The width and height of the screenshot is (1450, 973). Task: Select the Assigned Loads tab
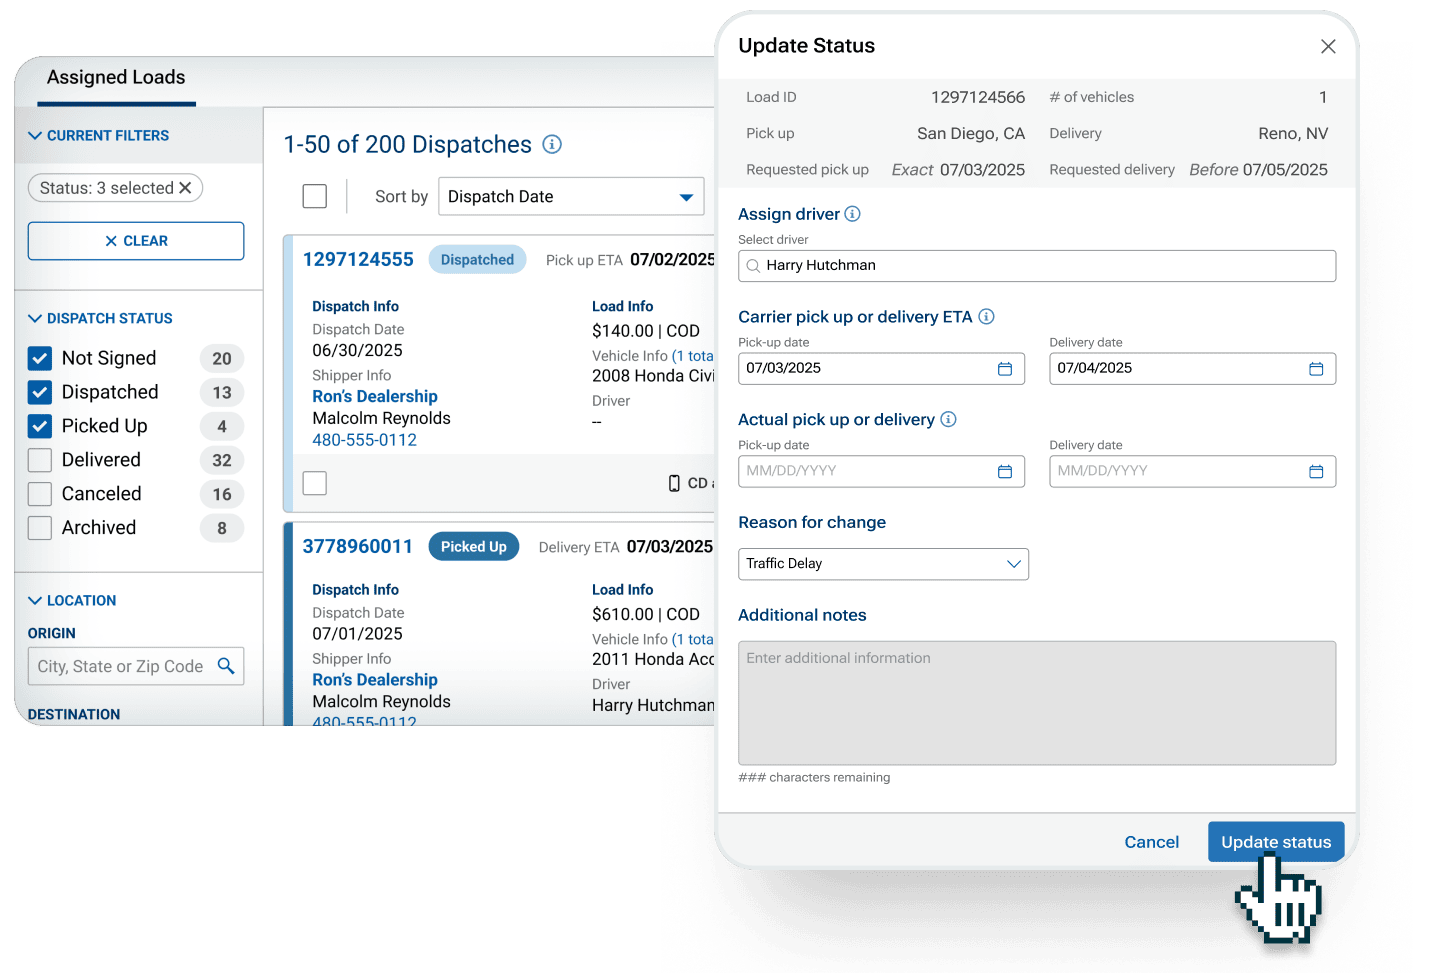tap(116, 78)
